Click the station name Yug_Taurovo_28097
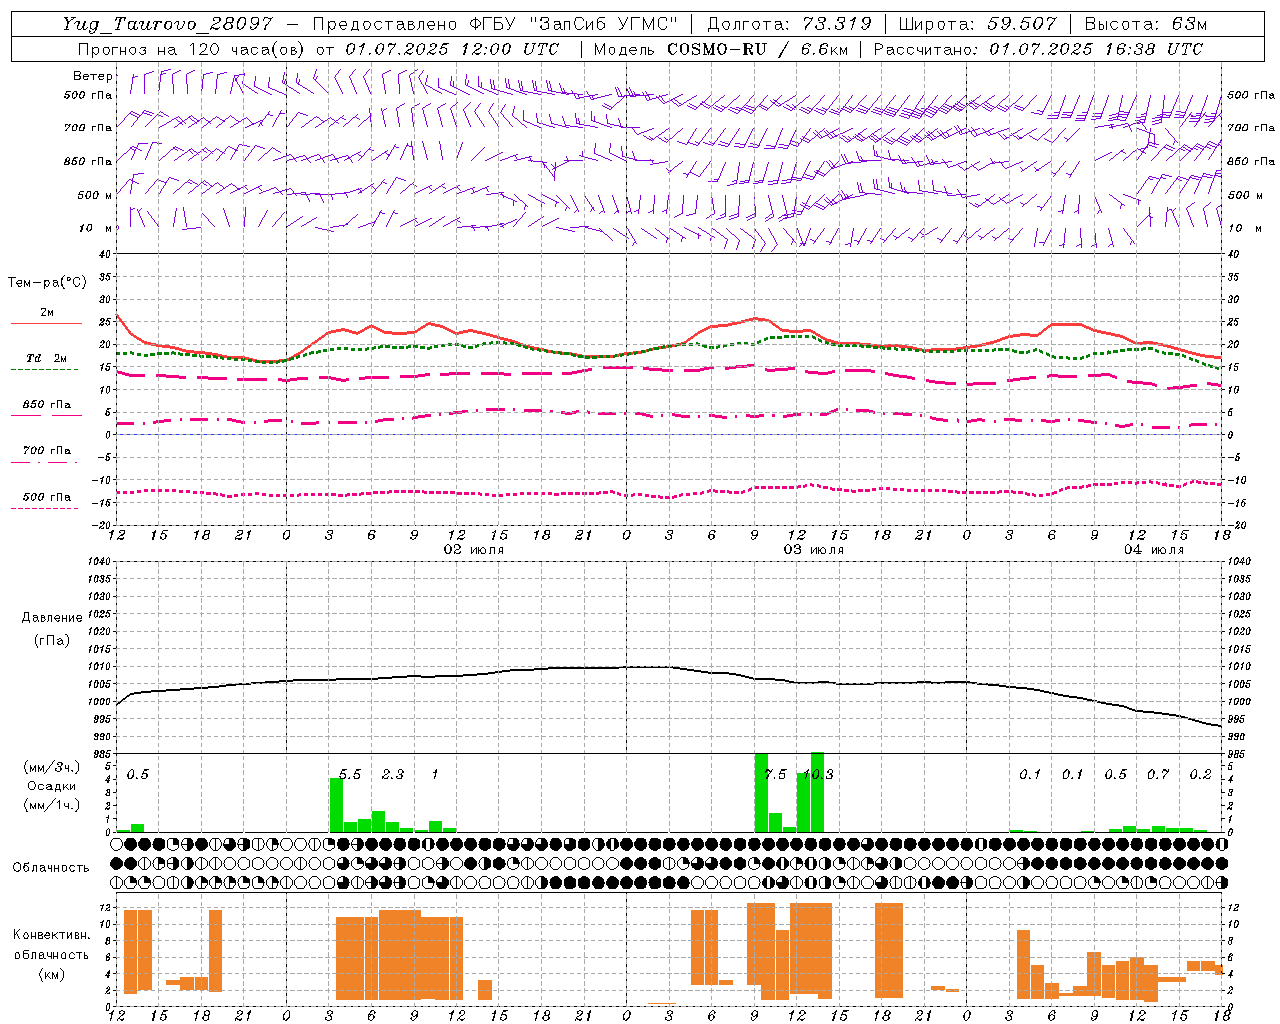Screen dimensions: 1280x1024 click(167, 24)
